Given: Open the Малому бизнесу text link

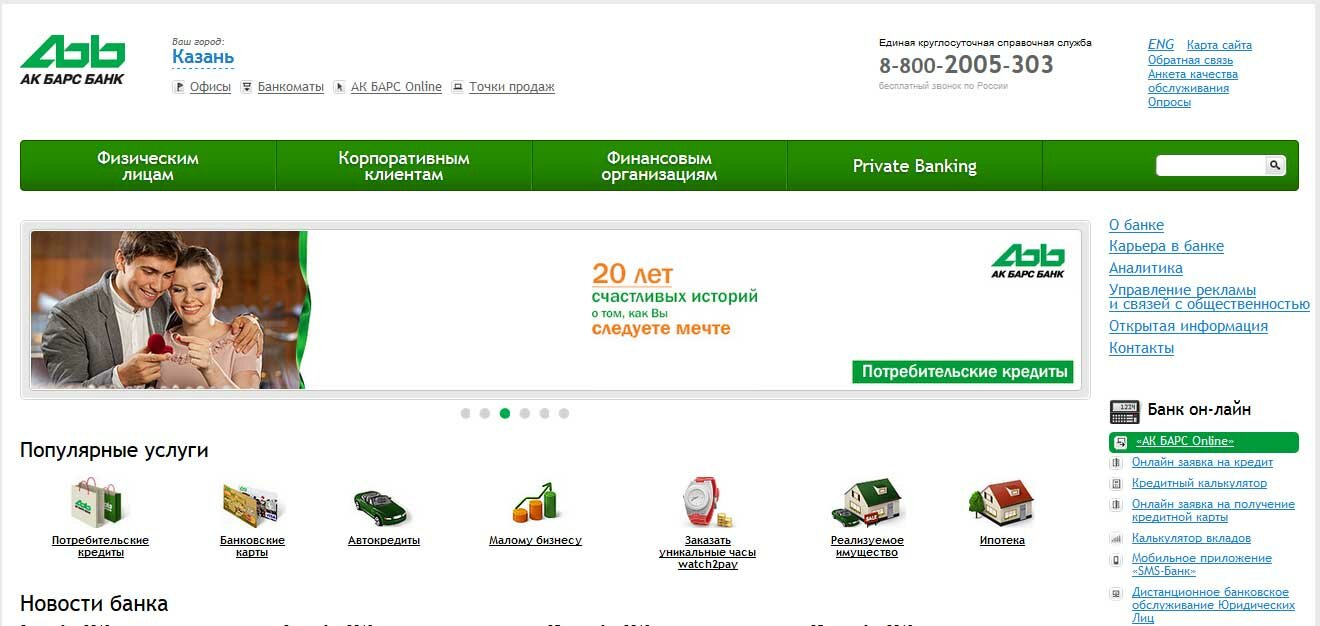Looking at the screenshot, I should click(535, 541).
